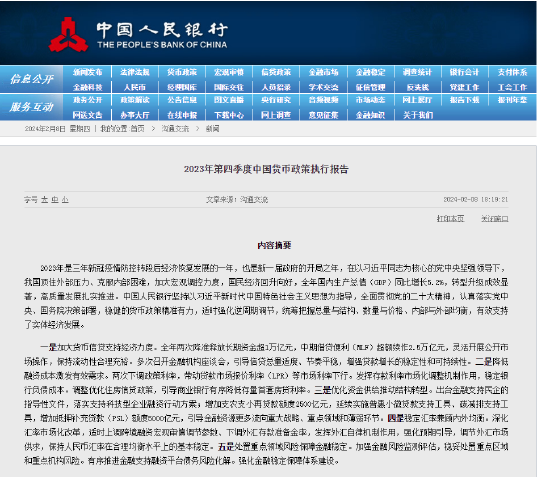Go to 意见征集 page
The height and width of the screenshot is (477, 550).
point(323,115)
